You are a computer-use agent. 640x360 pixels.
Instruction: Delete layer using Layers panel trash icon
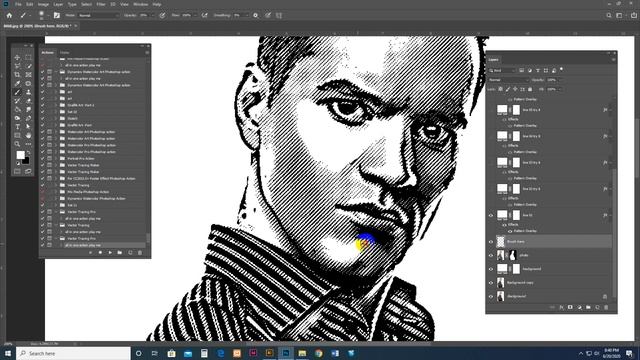pos(606,307)
